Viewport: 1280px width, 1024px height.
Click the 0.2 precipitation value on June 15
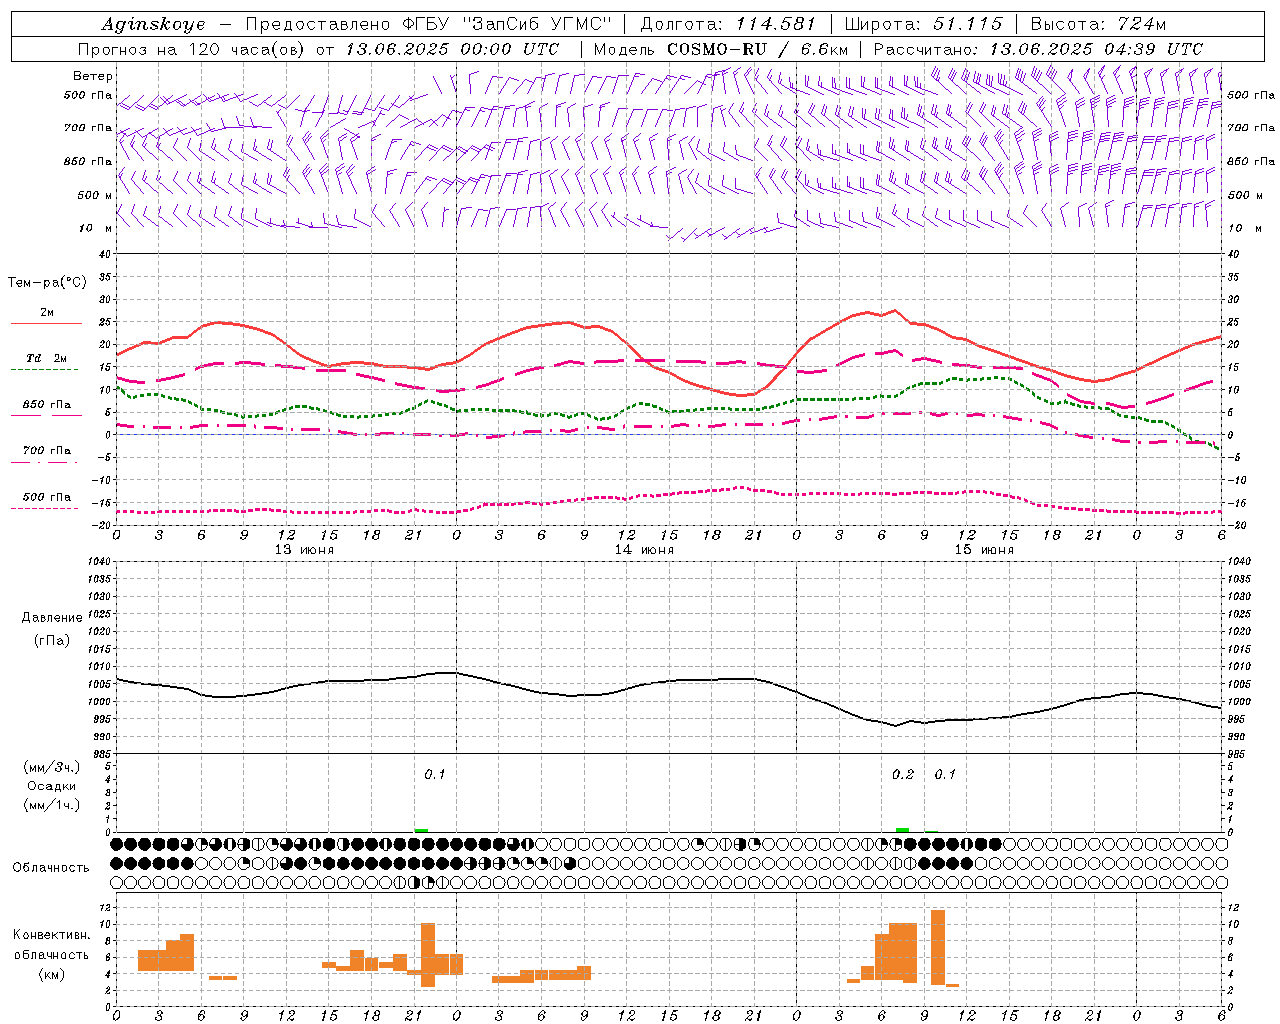click(903, 774)
